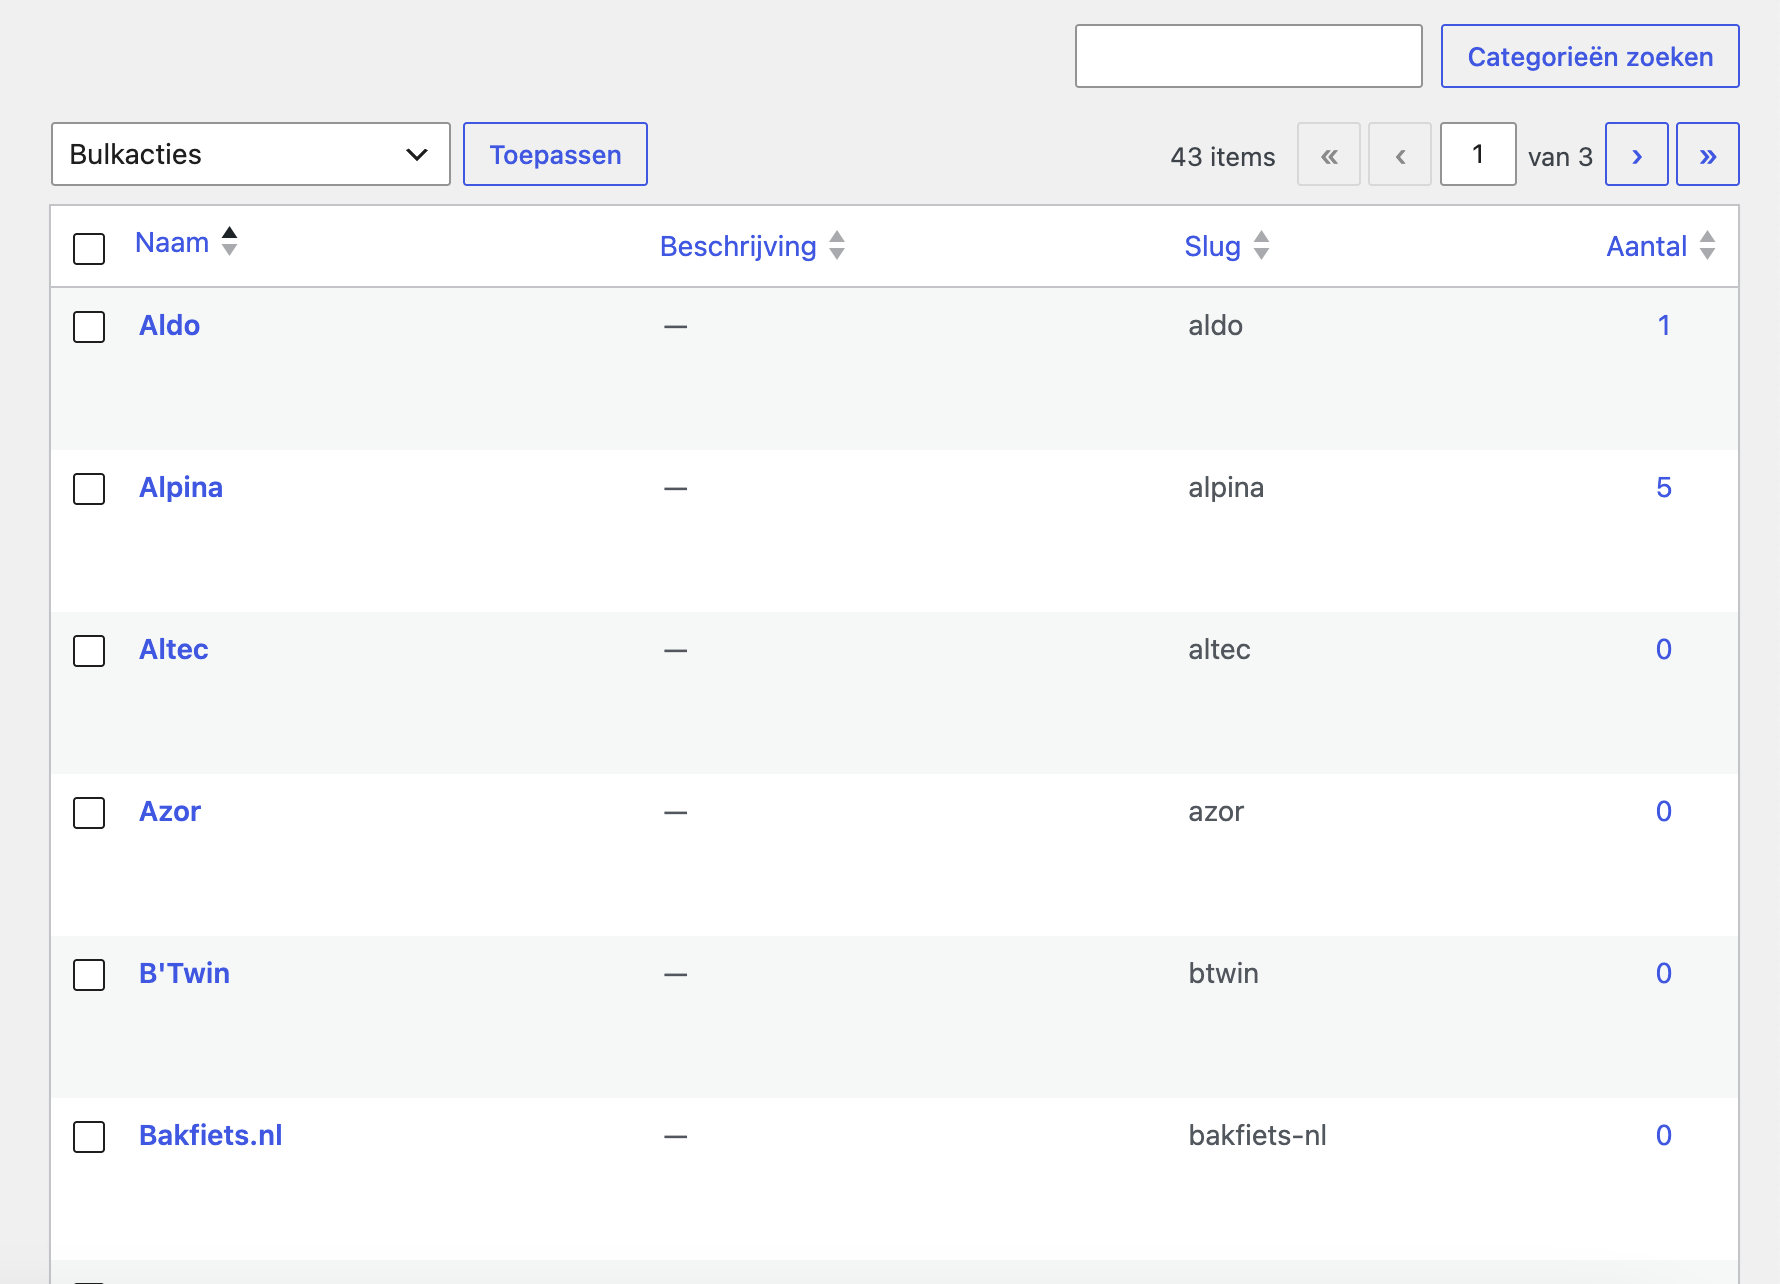Screen dimensions: 1780x1284
Task: Click the 'van 3' page total text
Action: click(x=1560, y=157)
